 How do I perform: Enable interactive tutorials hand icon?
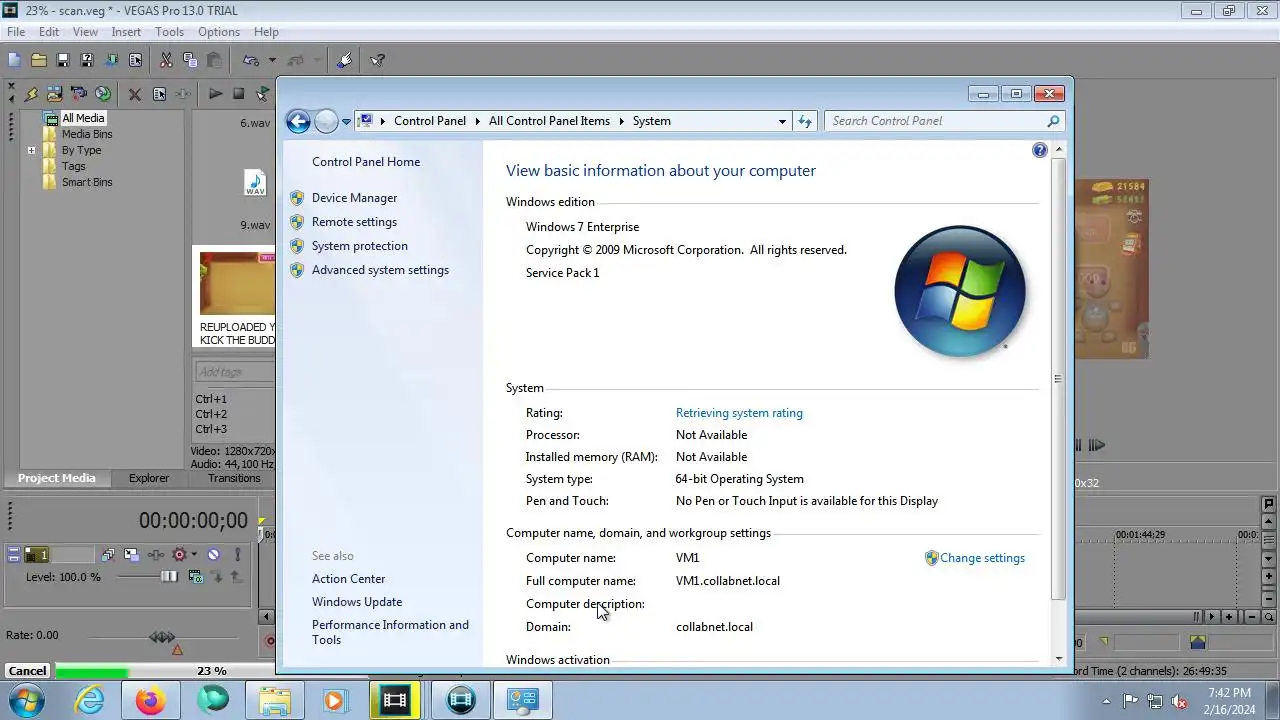(x=344, y=60)
